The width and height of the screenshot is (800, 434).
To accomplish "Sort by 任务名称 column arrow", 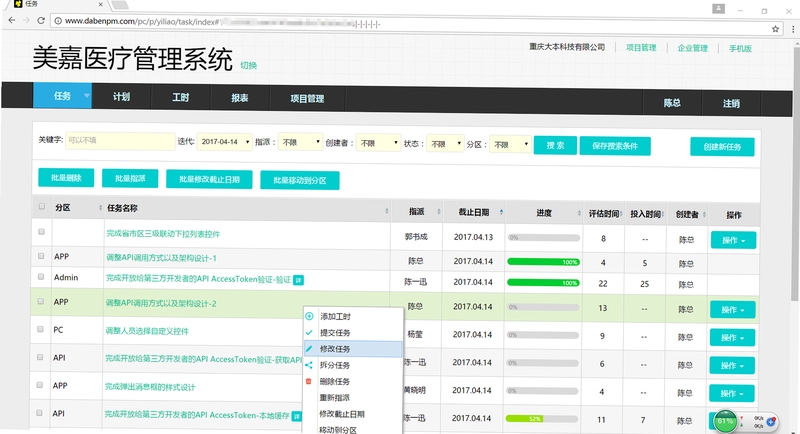I will click(387, 211).
